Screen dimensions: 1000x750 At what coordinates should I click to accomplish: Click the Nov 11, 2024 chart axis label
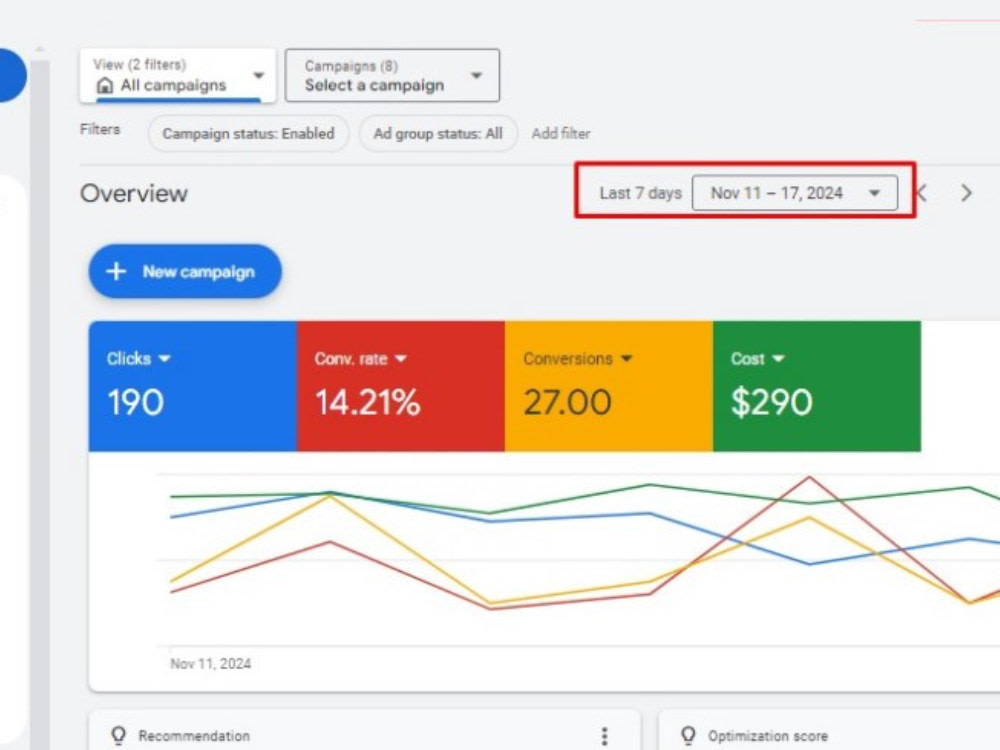pos(210,664)
